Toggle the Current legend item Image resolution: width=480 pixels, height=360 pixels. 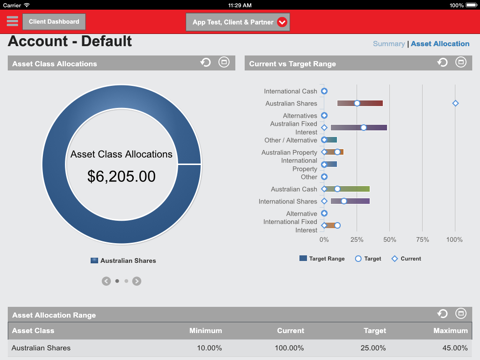tap(406, 259)
